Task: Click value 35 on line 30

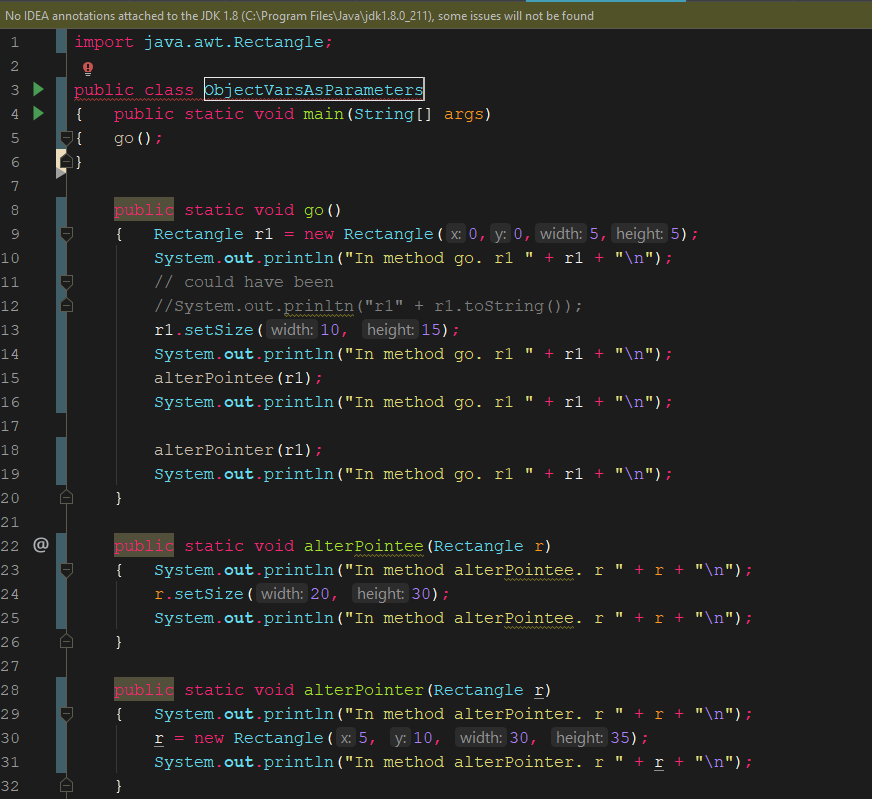Action: click(x=620, y=738)
